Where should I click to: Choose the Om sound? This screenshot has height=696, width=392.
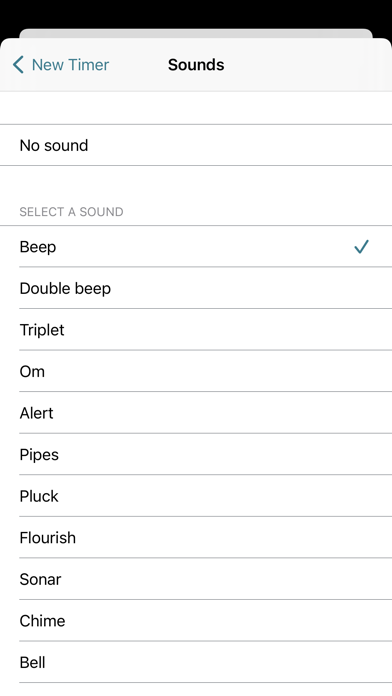(x=196, y=371)
